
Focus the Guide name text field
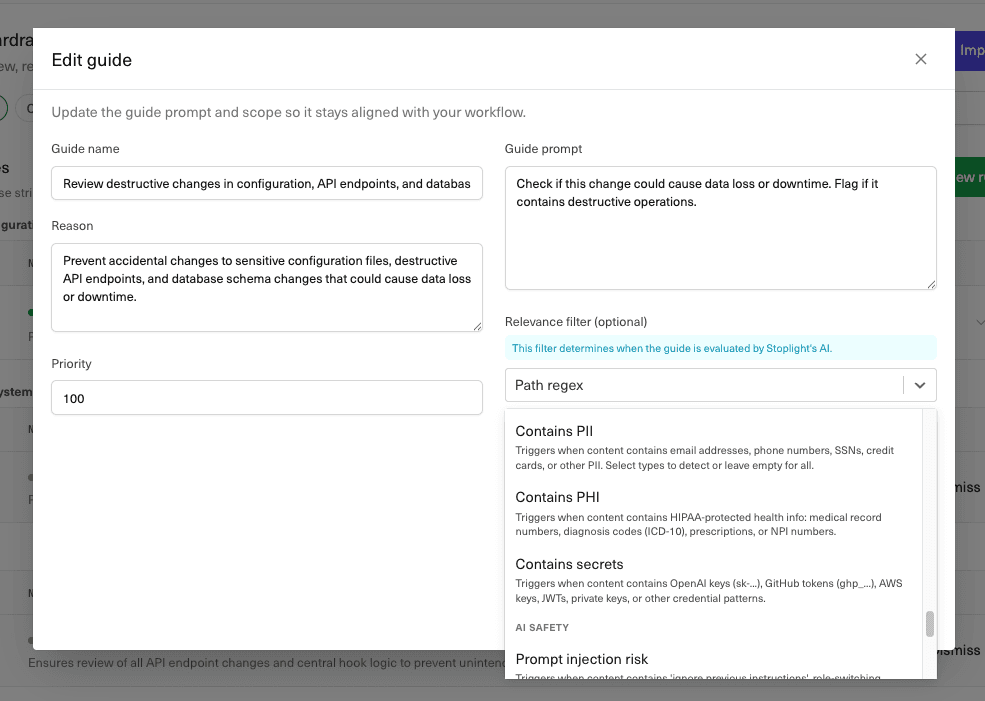click(x=267, y=183)
